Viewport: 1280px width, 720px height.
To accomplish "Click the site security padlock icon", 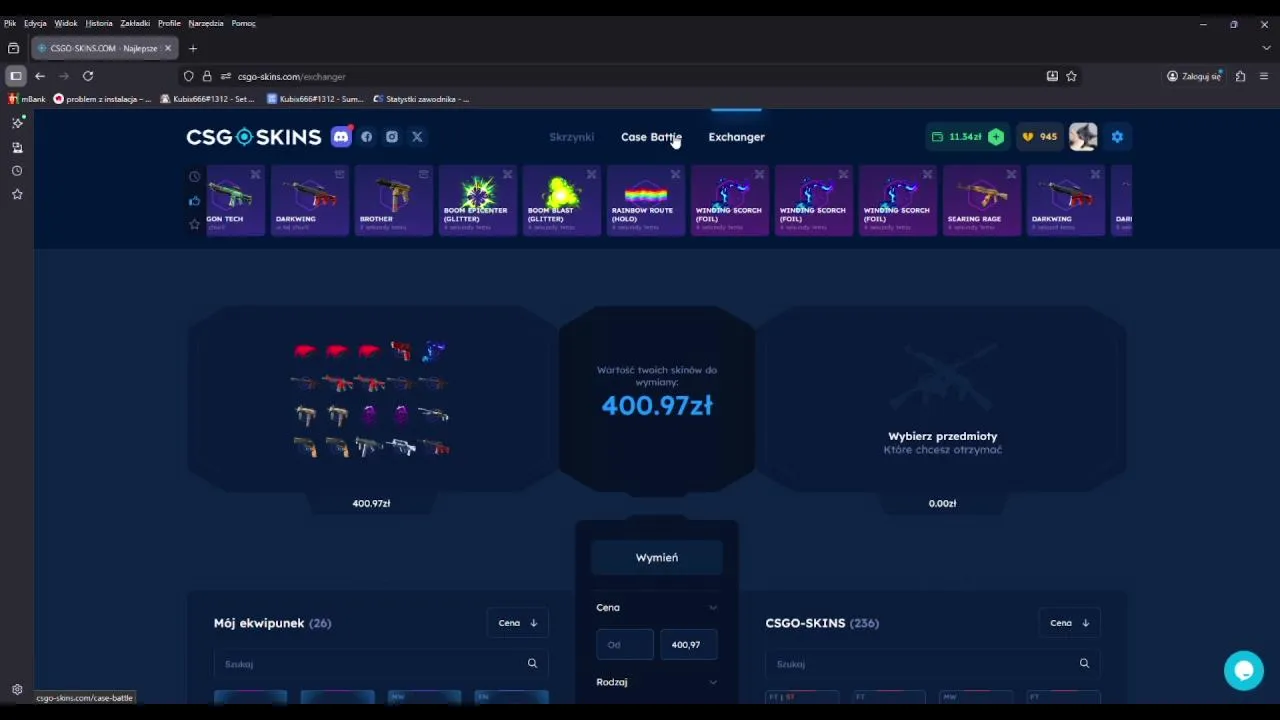I will 207,76.
